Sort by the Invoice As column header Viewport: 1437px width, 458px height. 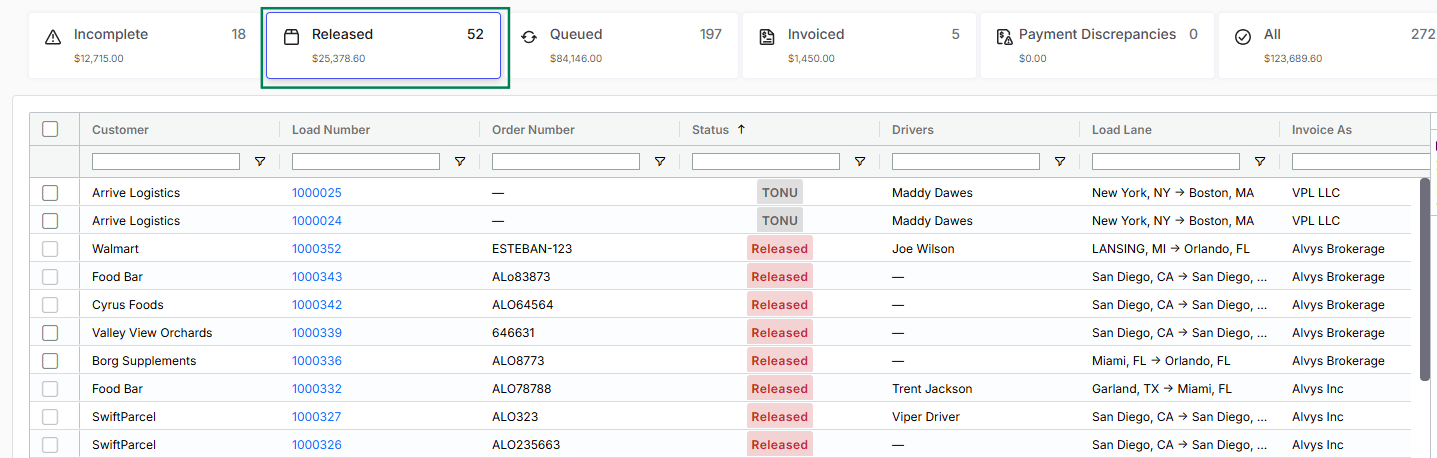[x=1322, y=129]
